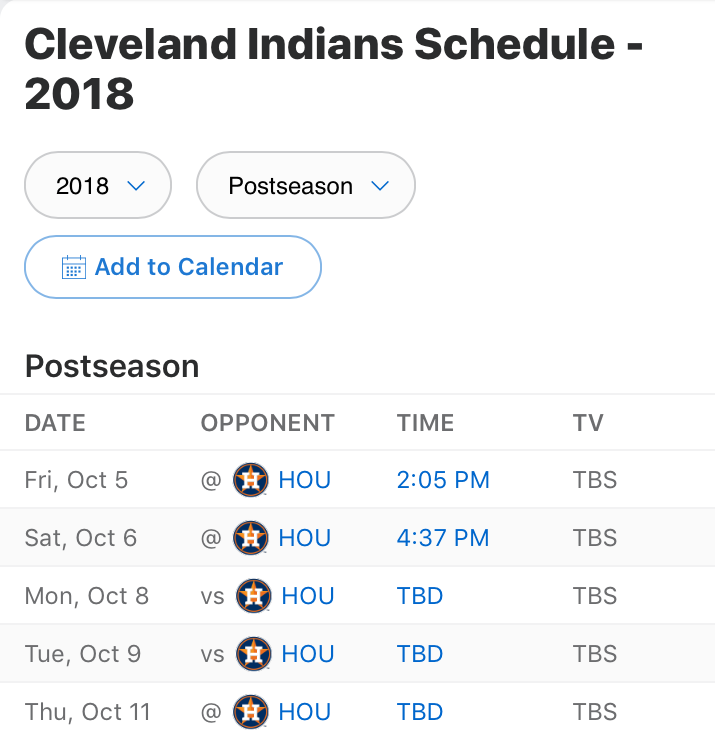The image size is (715, 755).
Task: Click the chevron arrow beside Postseason
Action: [380, 186]
